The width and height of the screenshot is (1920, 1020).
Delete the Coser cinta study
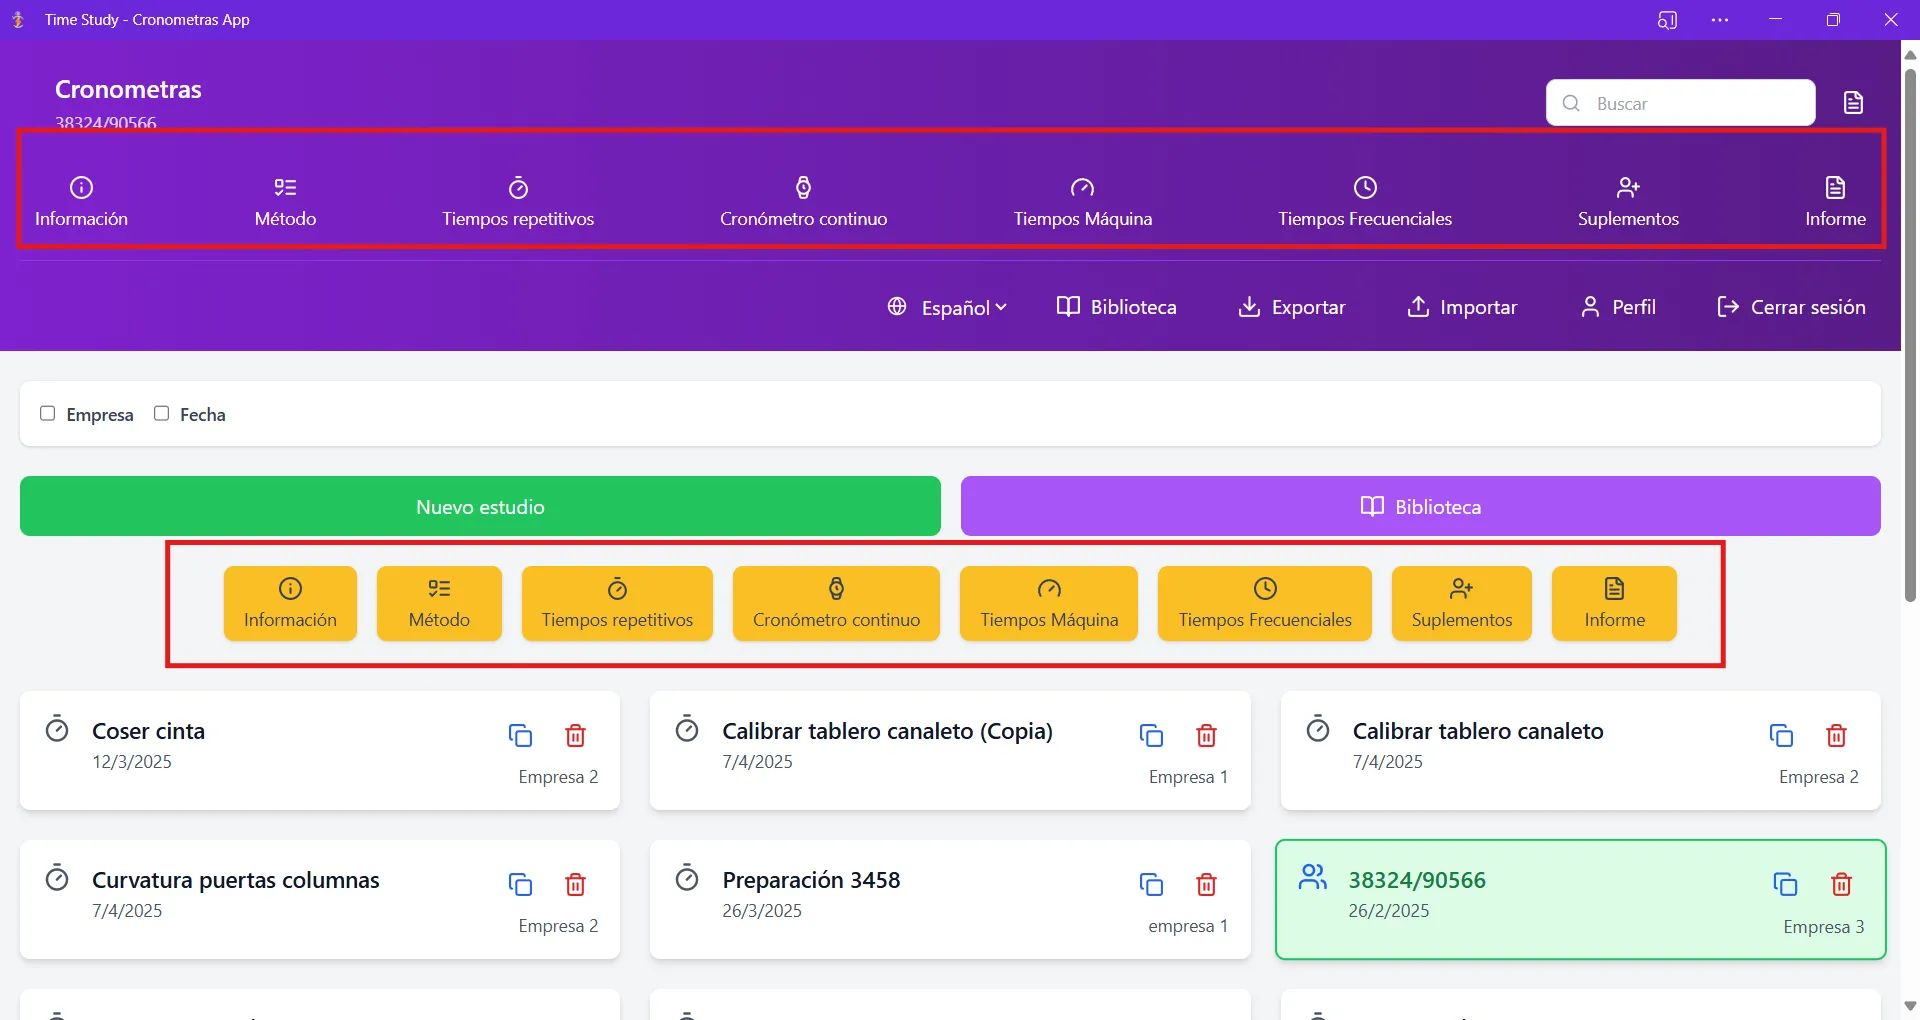pos(575,736)
